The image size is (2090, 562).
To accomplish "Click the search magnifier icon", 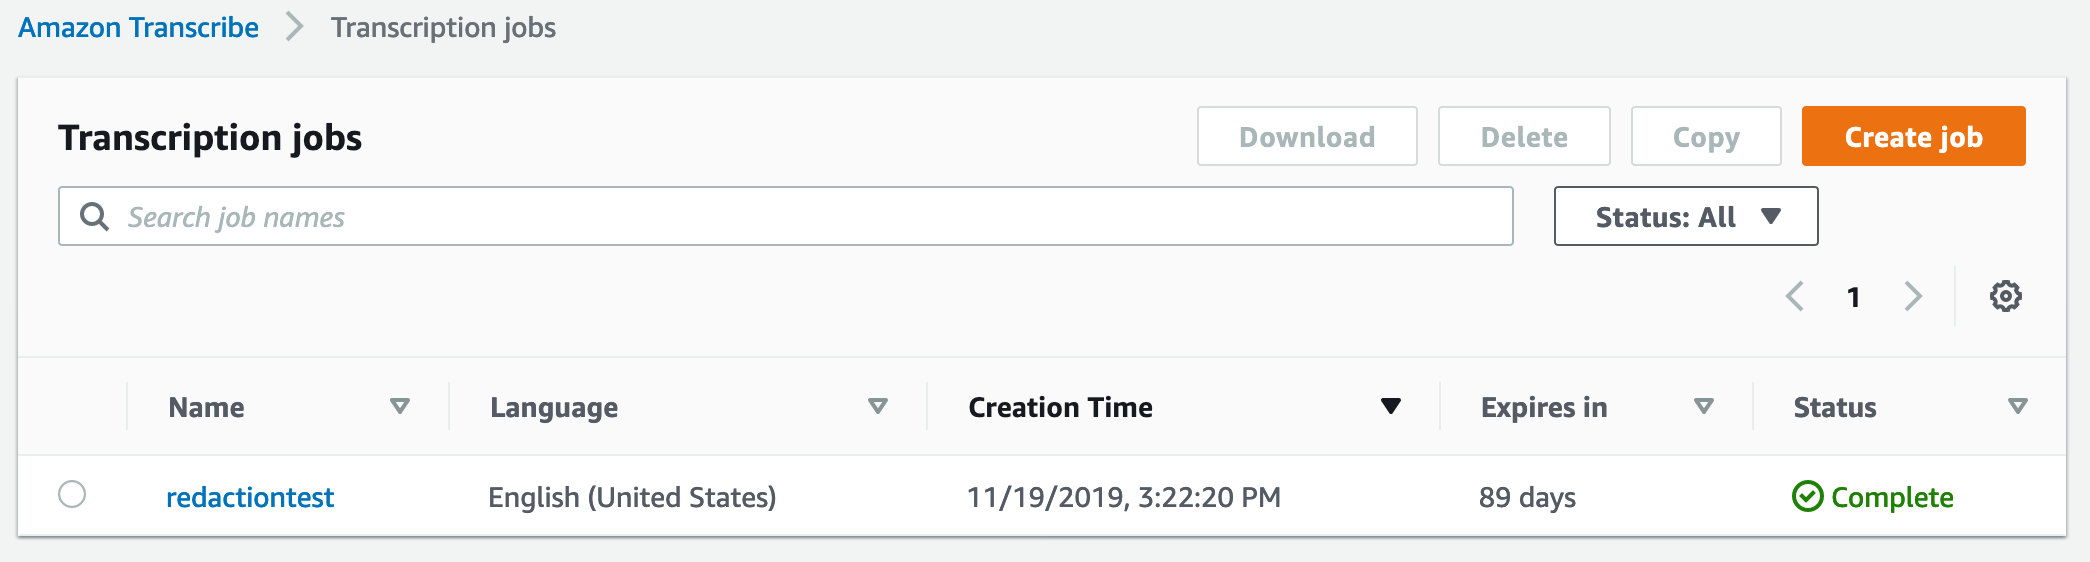I will click(94, 216).
